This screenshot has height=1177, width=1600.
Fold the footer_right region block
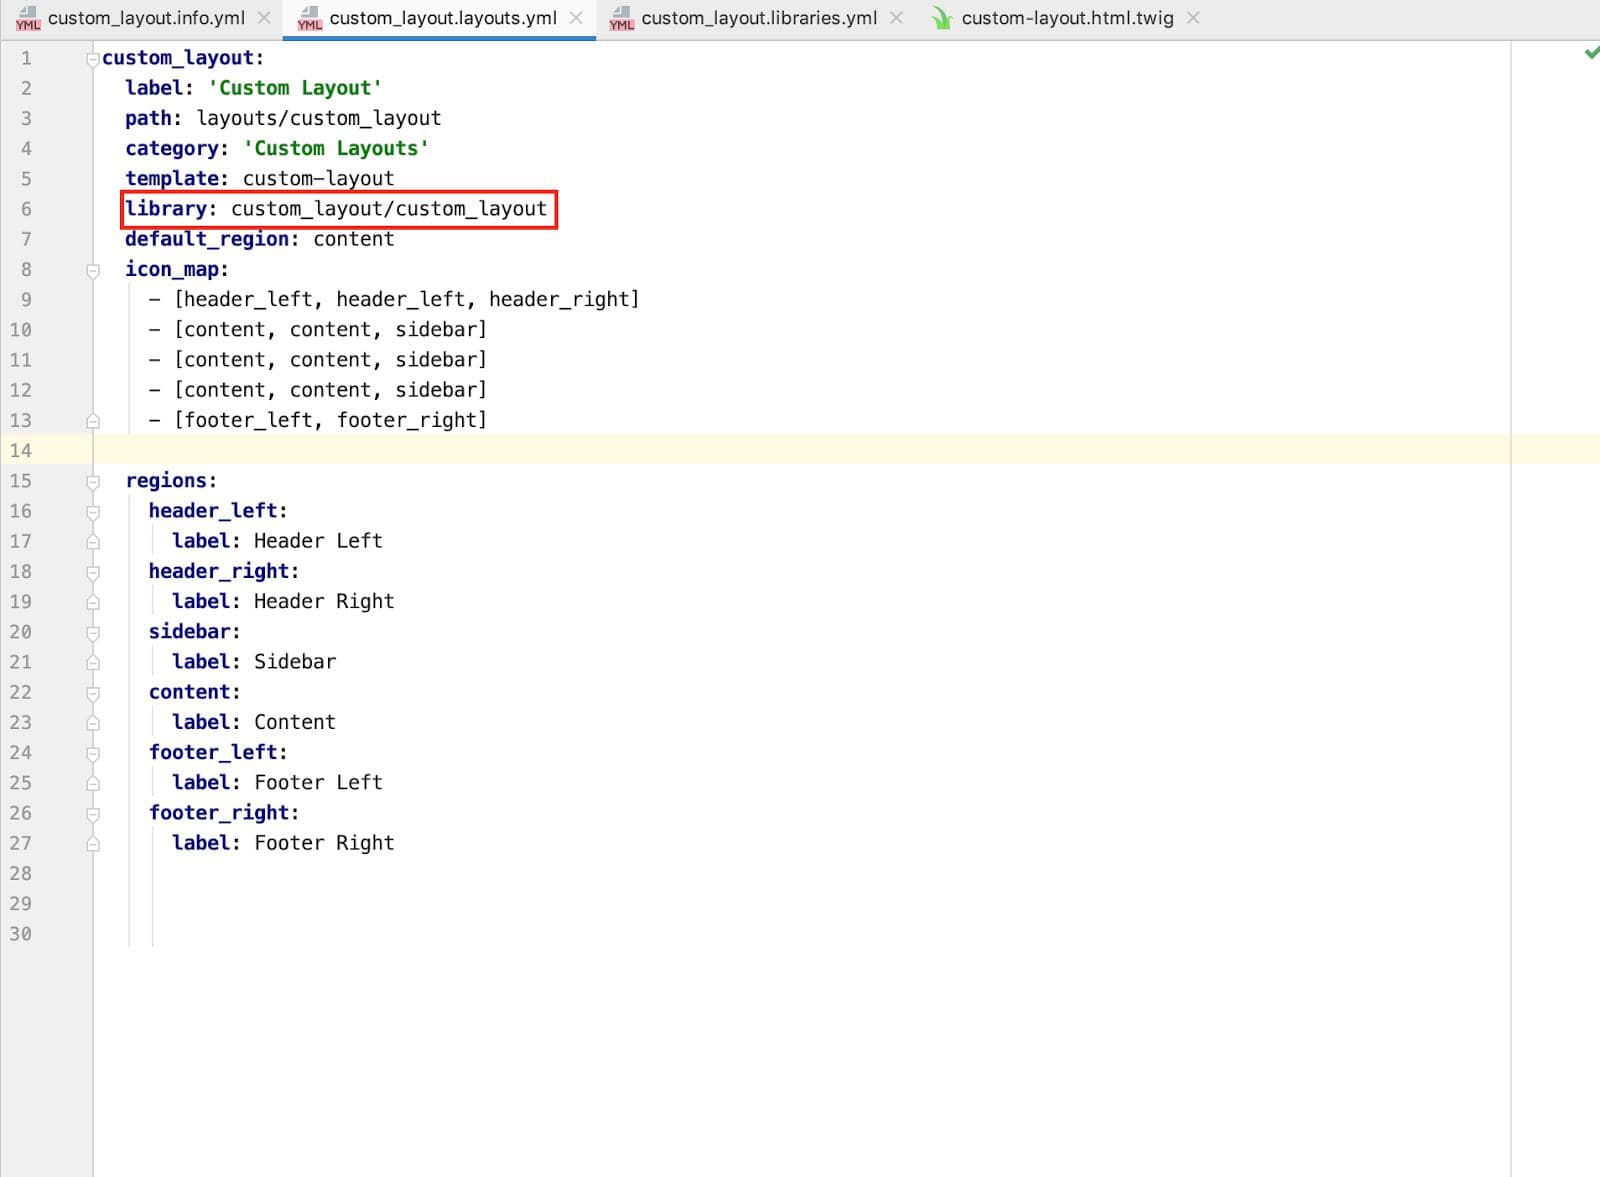(93, 814)
